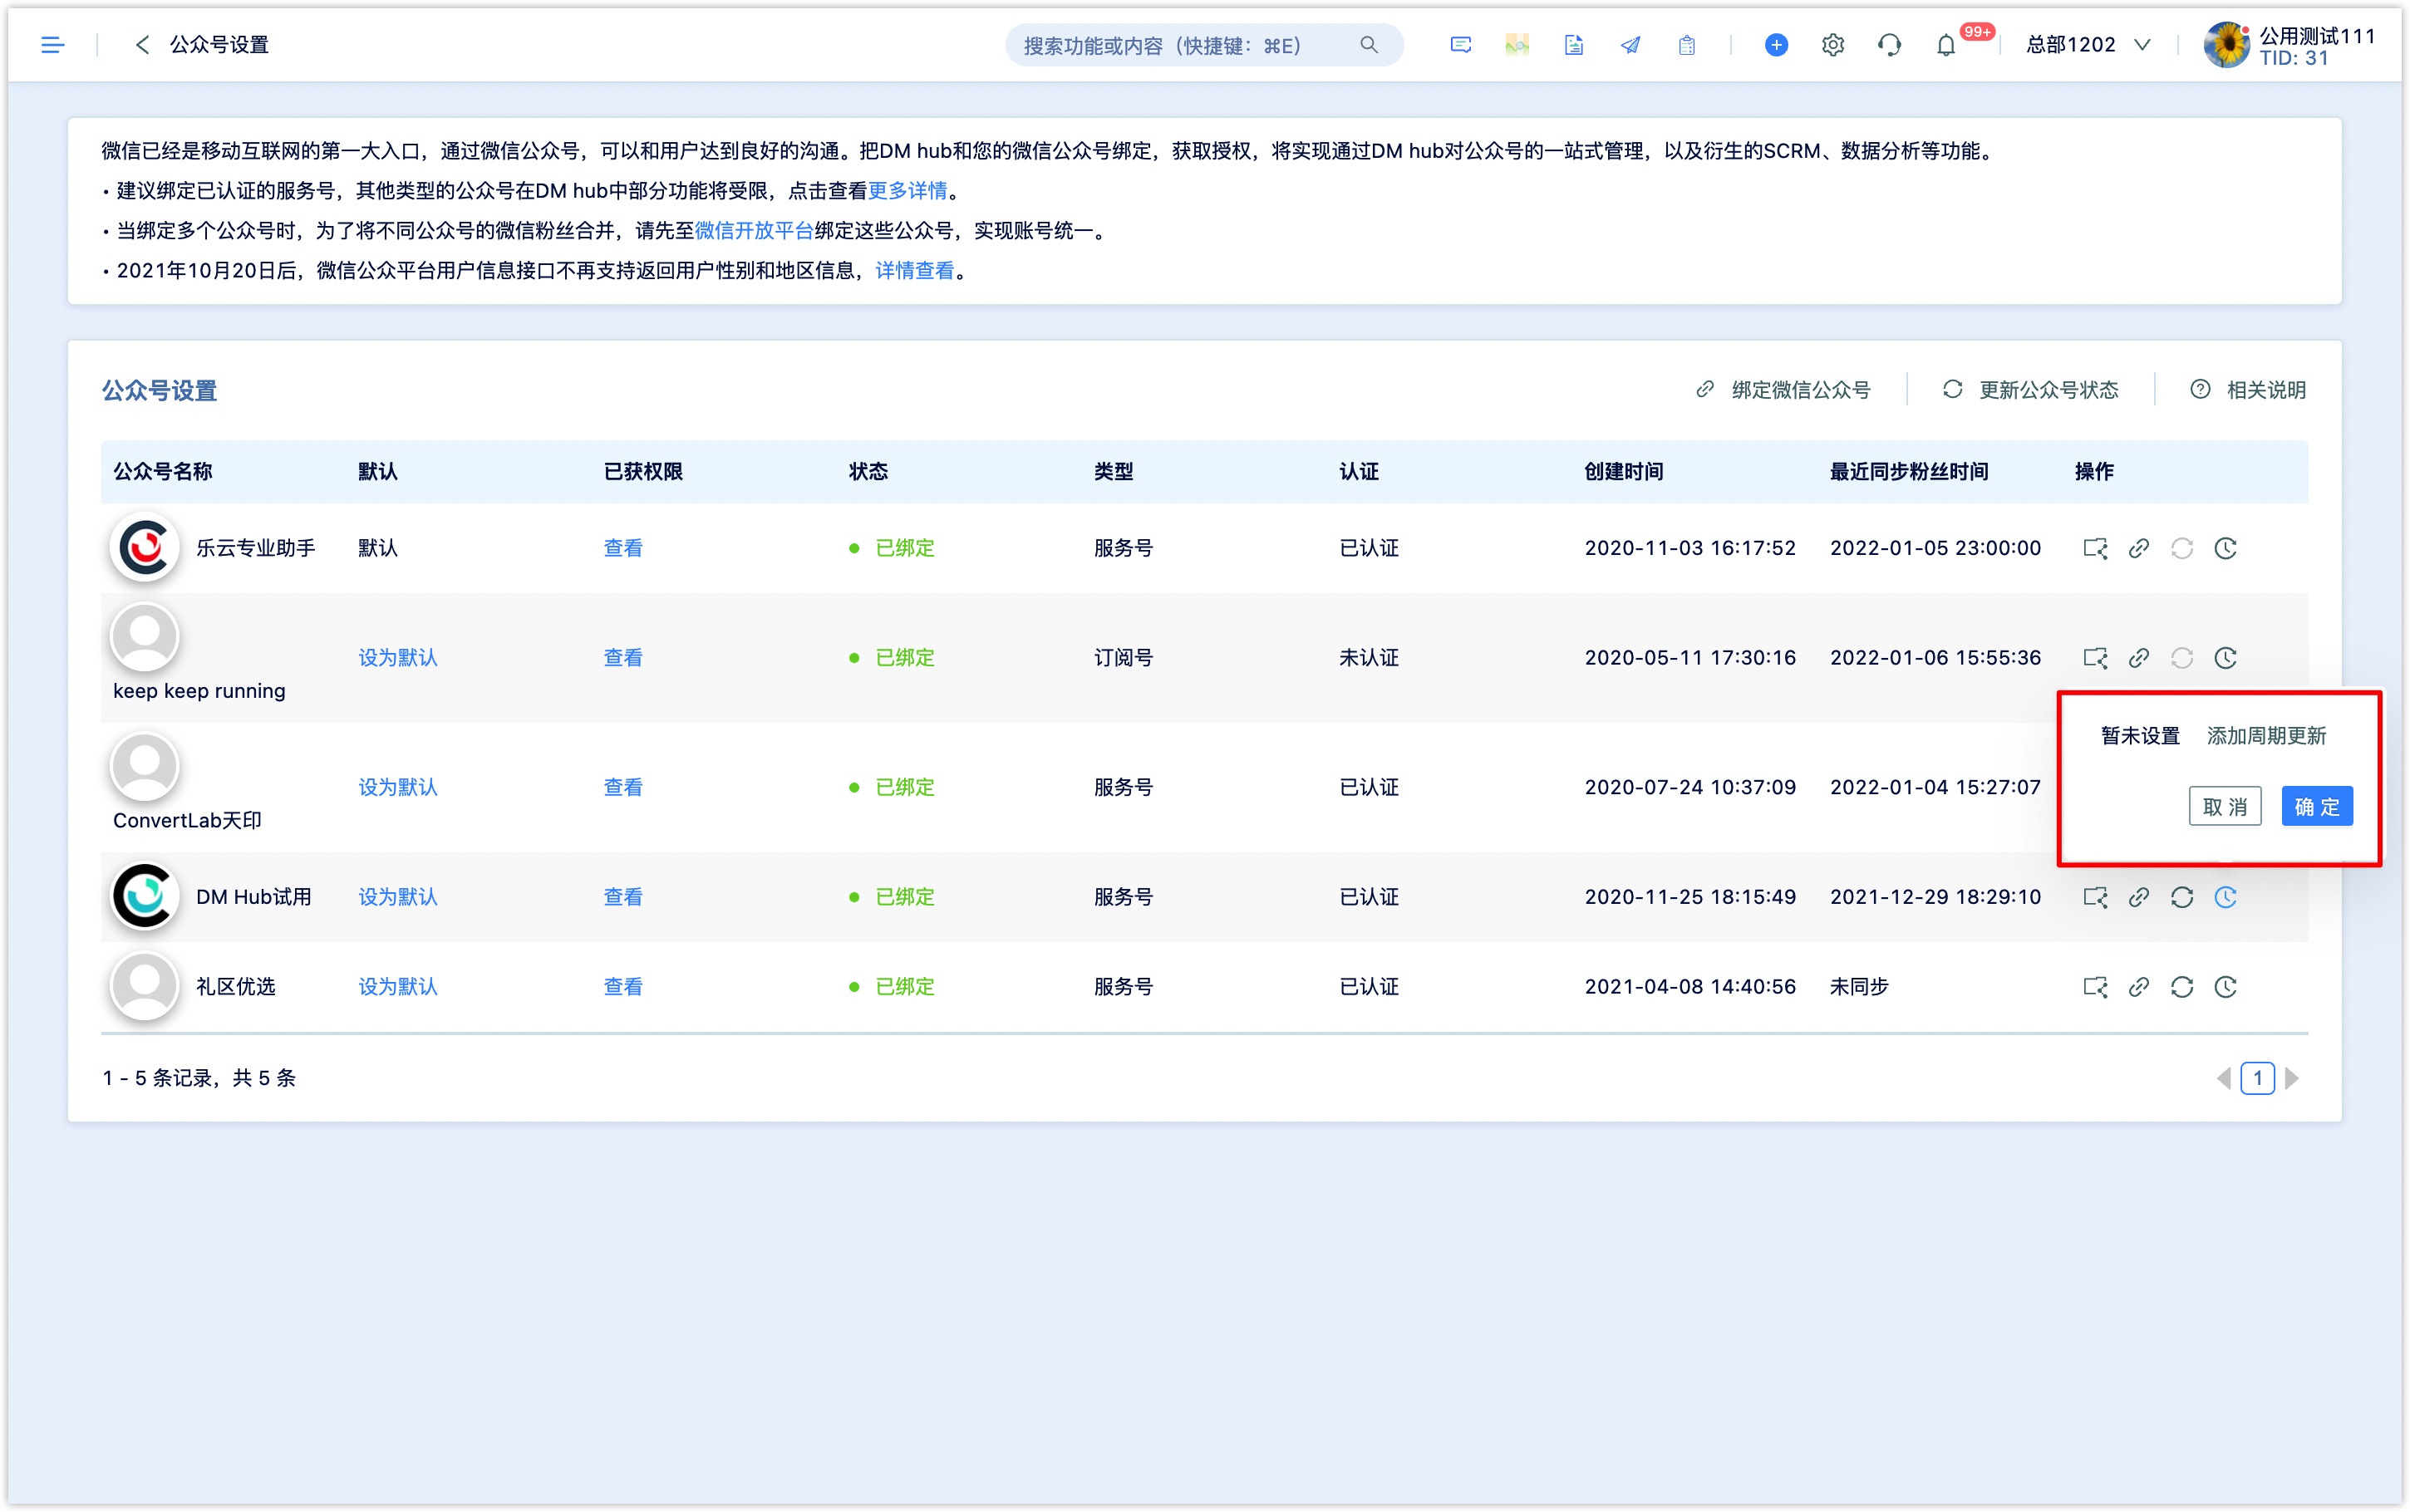Open the paper plane send icon
The height and width of the screenshot is (1512, 2410).
[1630, 45]
